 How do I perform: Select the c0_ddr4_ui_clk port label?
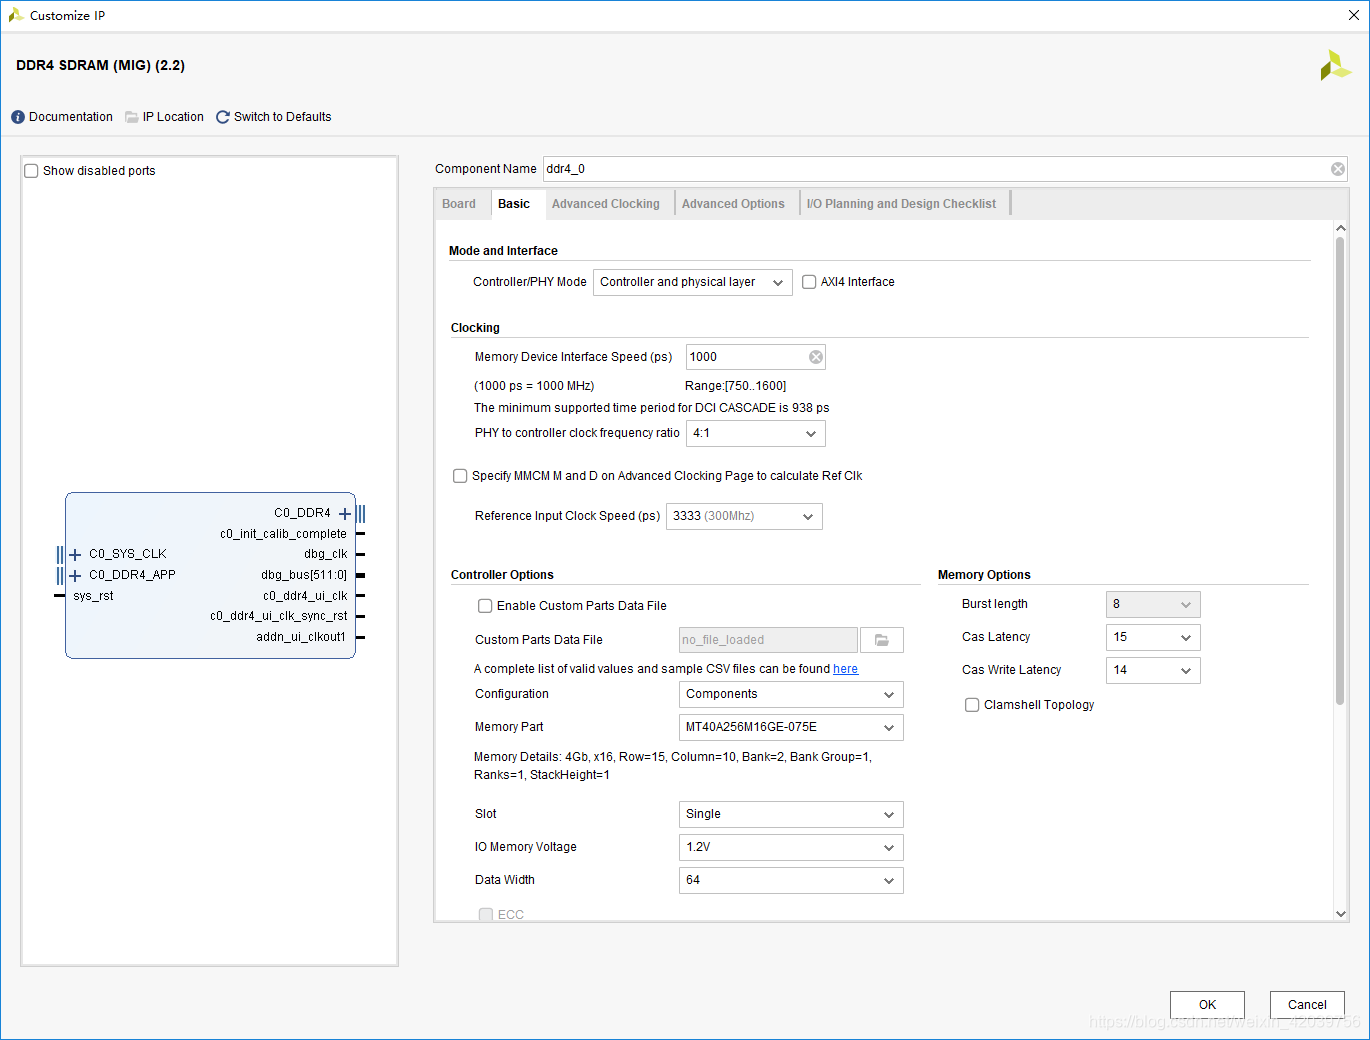pyautogui.click(x=305, y=596)
